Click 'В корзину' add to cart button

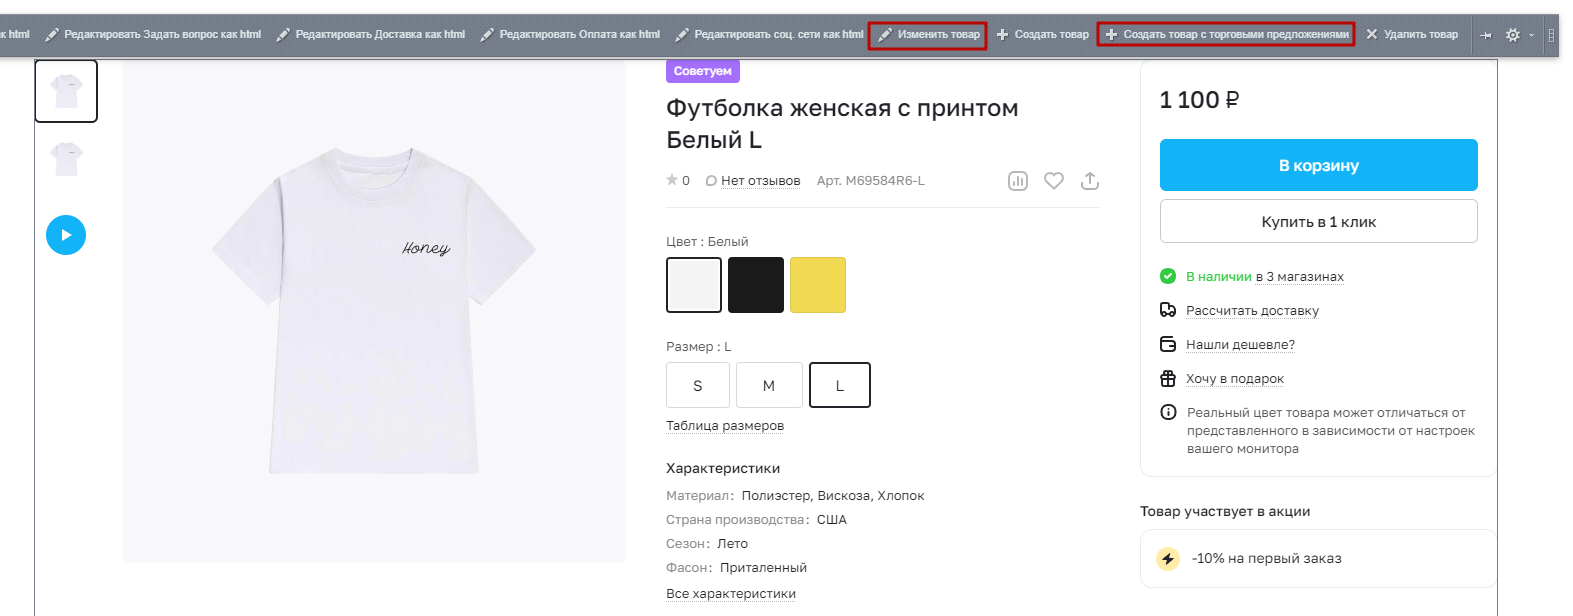1319,165
